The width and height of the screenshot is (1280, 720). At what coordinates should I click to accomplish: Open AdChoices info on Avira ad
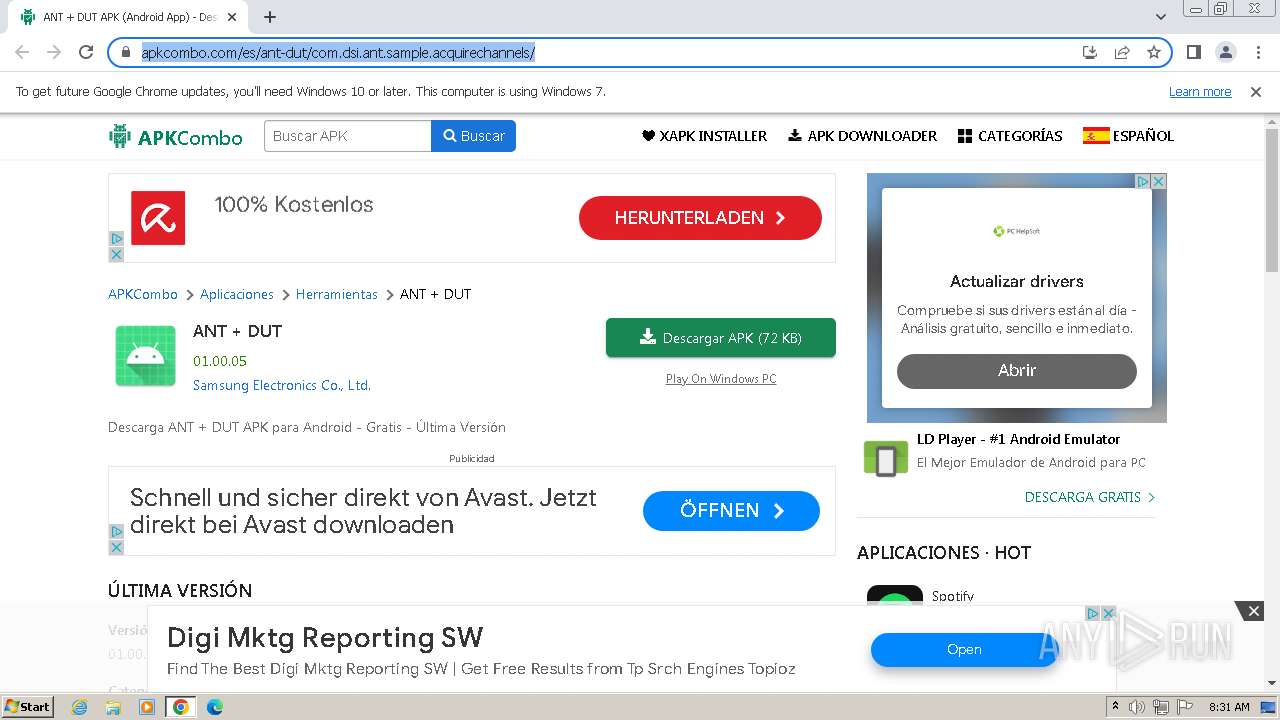116,239
